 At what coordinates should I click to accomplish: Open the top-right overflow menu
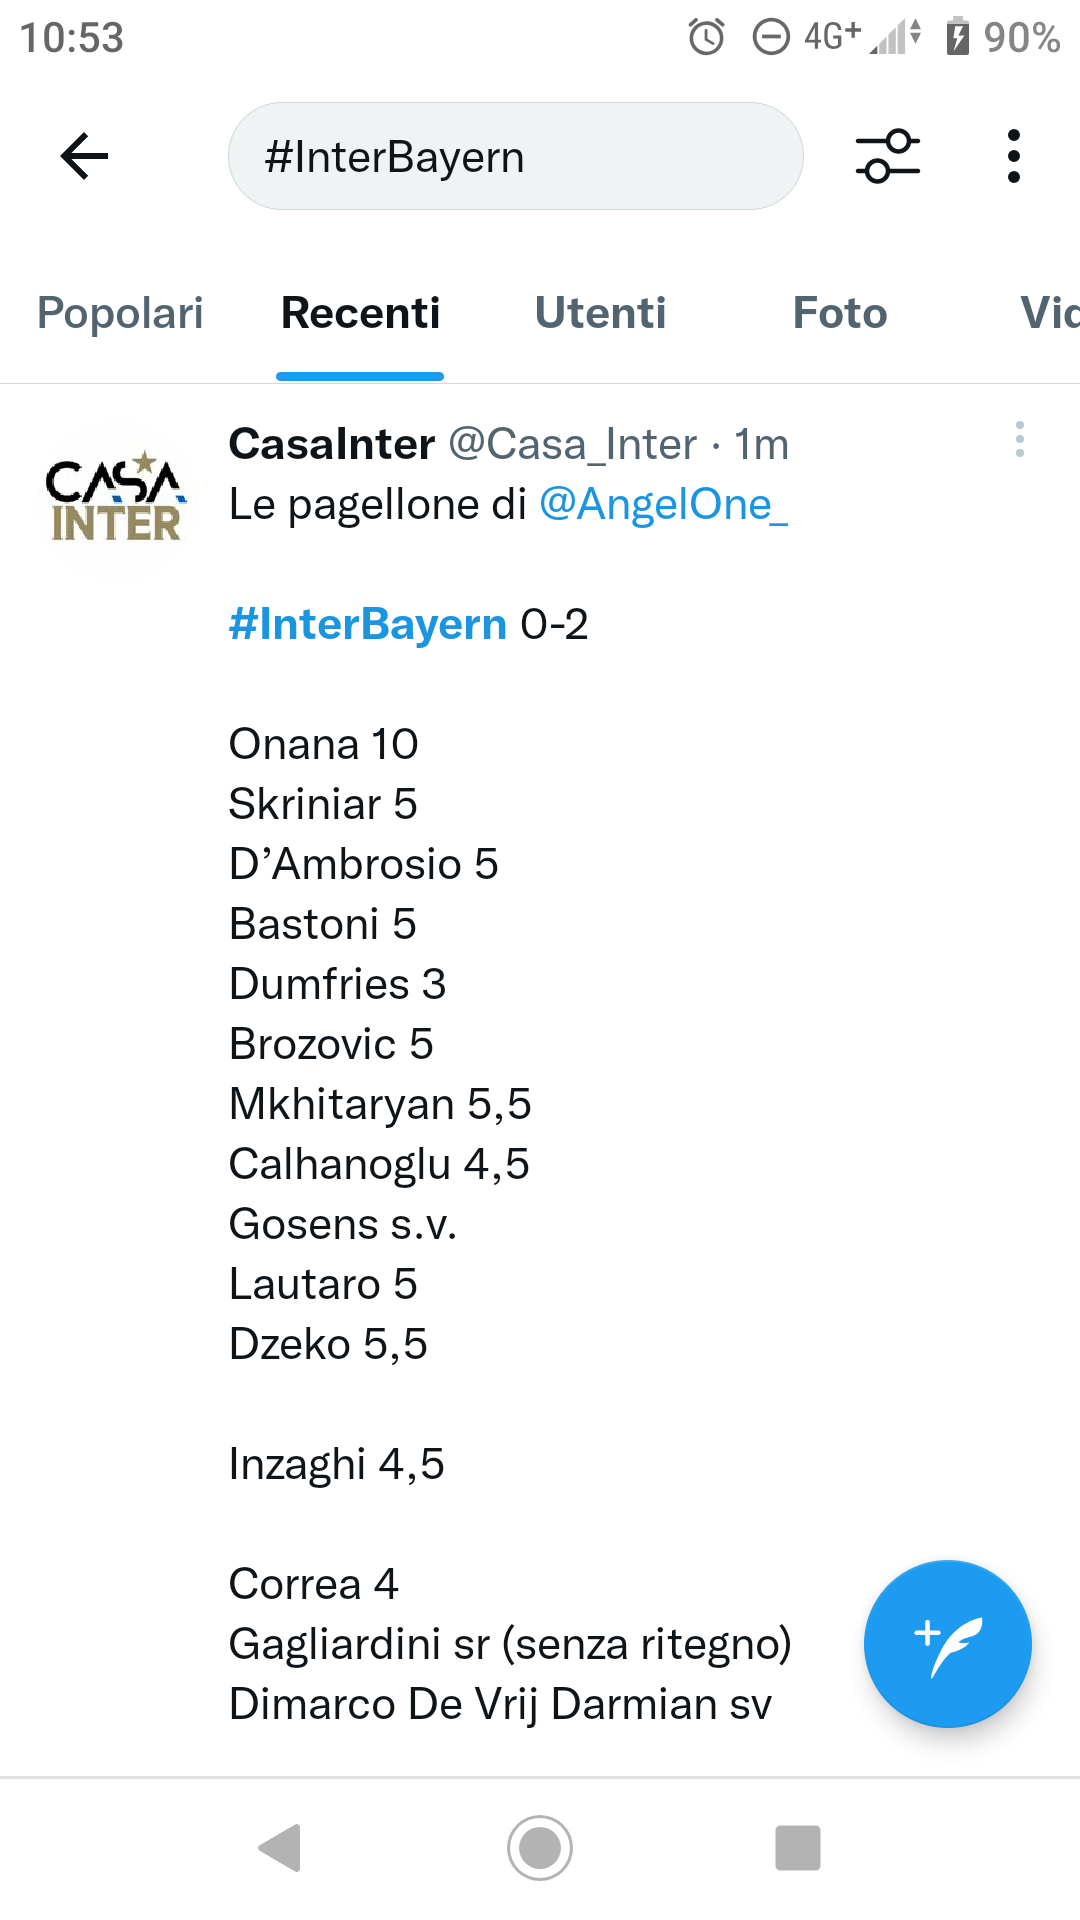1014,156
